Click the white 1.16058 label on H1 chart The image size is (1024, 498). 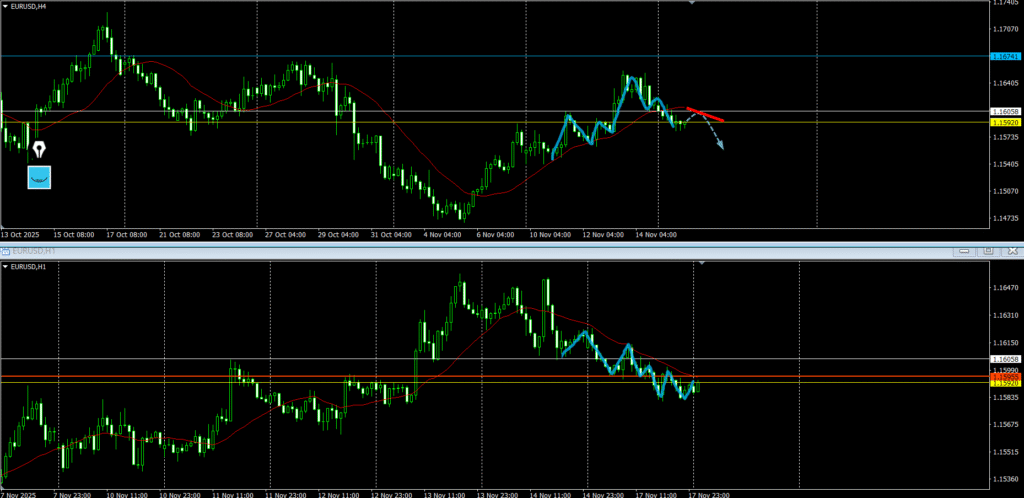point(1004,358)
